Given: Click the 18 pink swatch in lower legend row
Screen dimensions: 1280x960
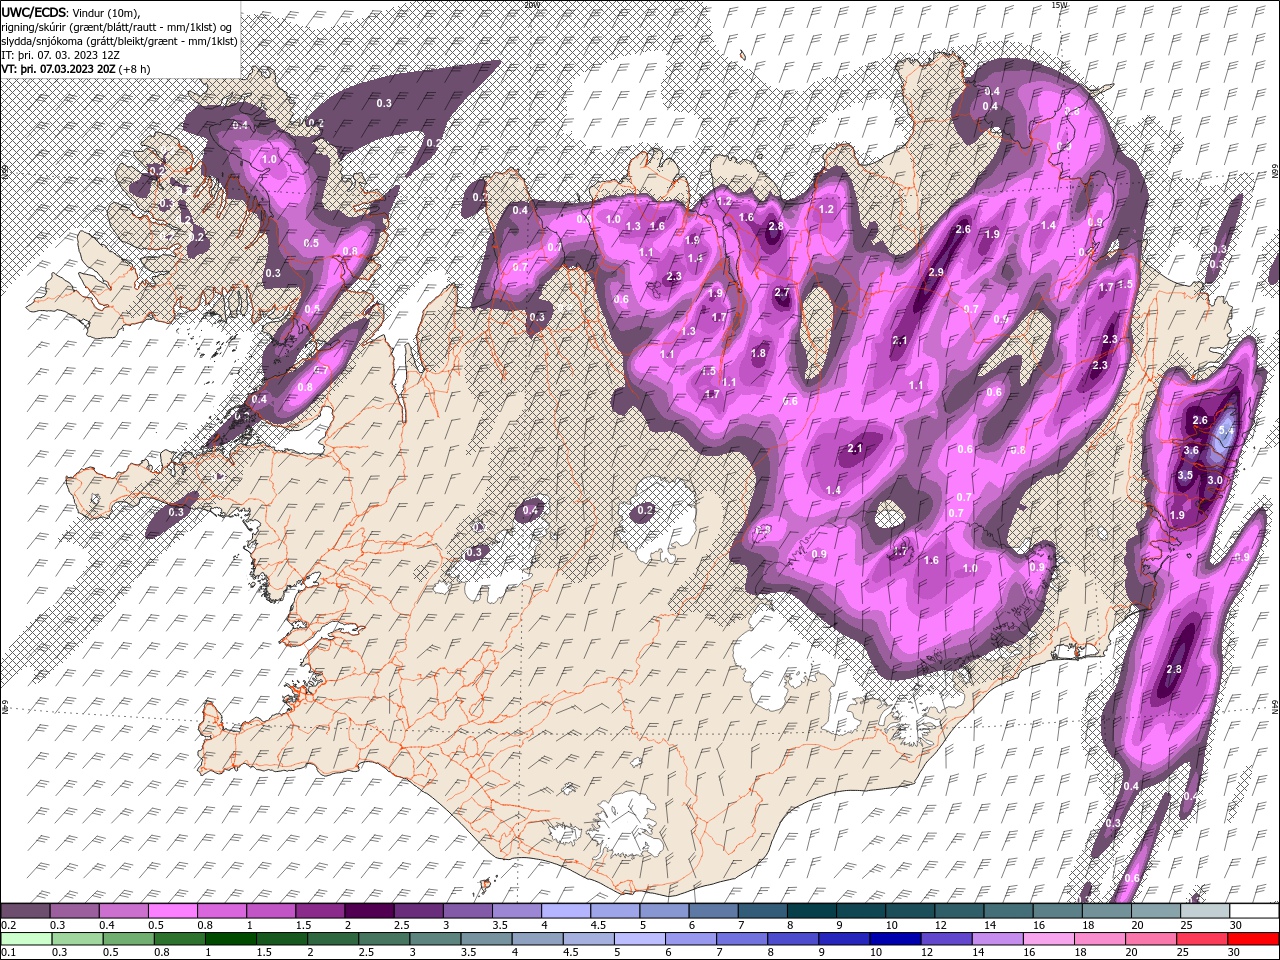Looking at the screenshot, I should pyautogui.click(x=1100, y=939).
